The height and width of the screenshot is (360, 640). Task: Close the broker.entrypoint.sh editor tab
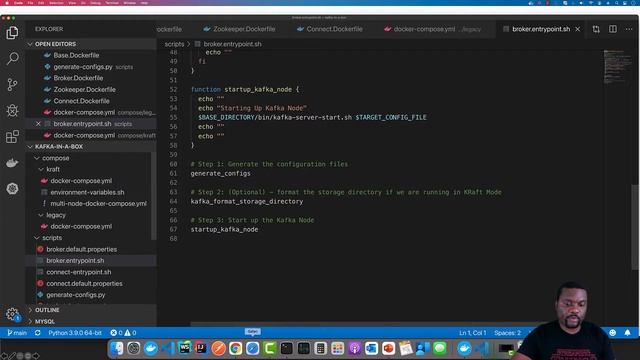(578, 29)
